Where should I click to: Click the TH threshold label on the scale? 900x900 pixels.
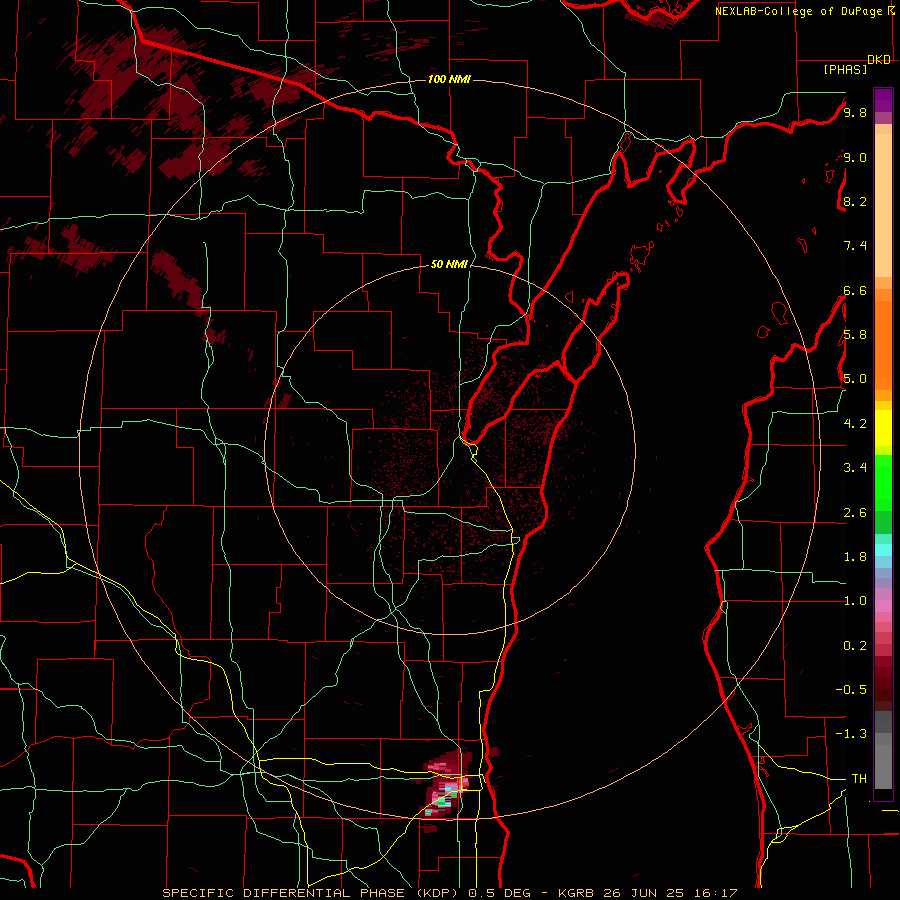point(859,779)
